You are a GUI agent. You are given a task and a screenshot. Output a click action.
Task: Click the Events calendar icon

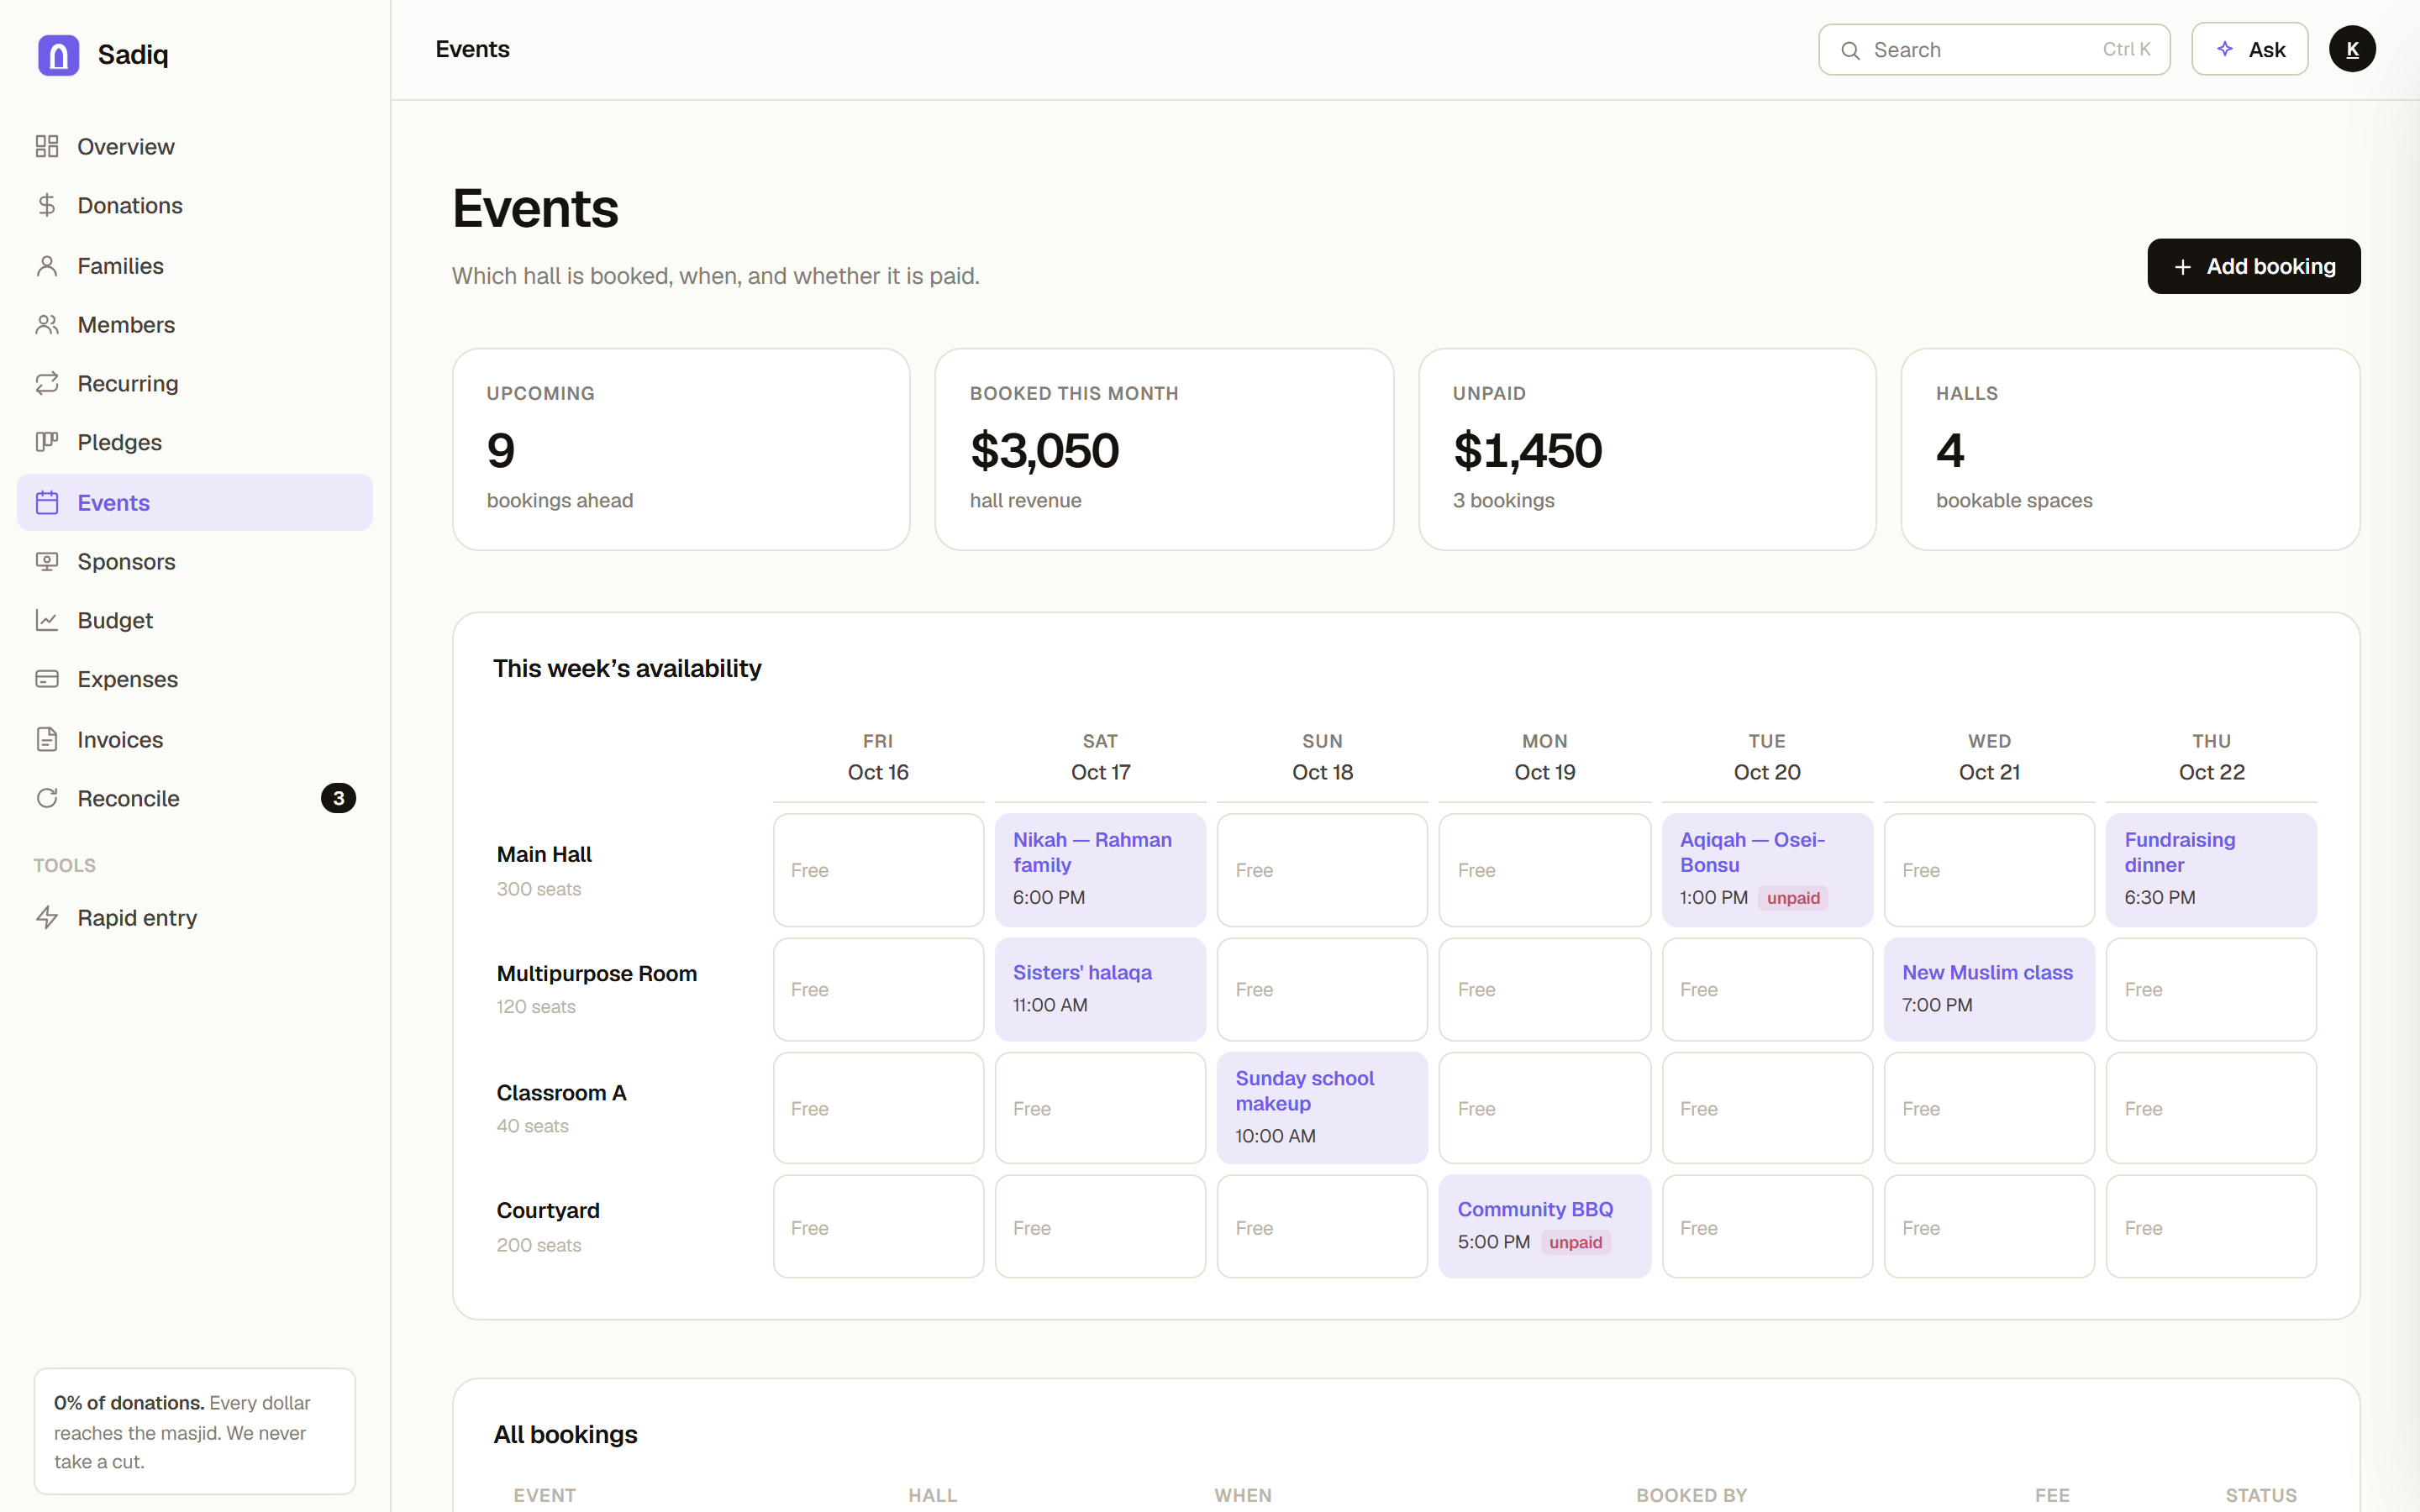[x=47, y=502]
